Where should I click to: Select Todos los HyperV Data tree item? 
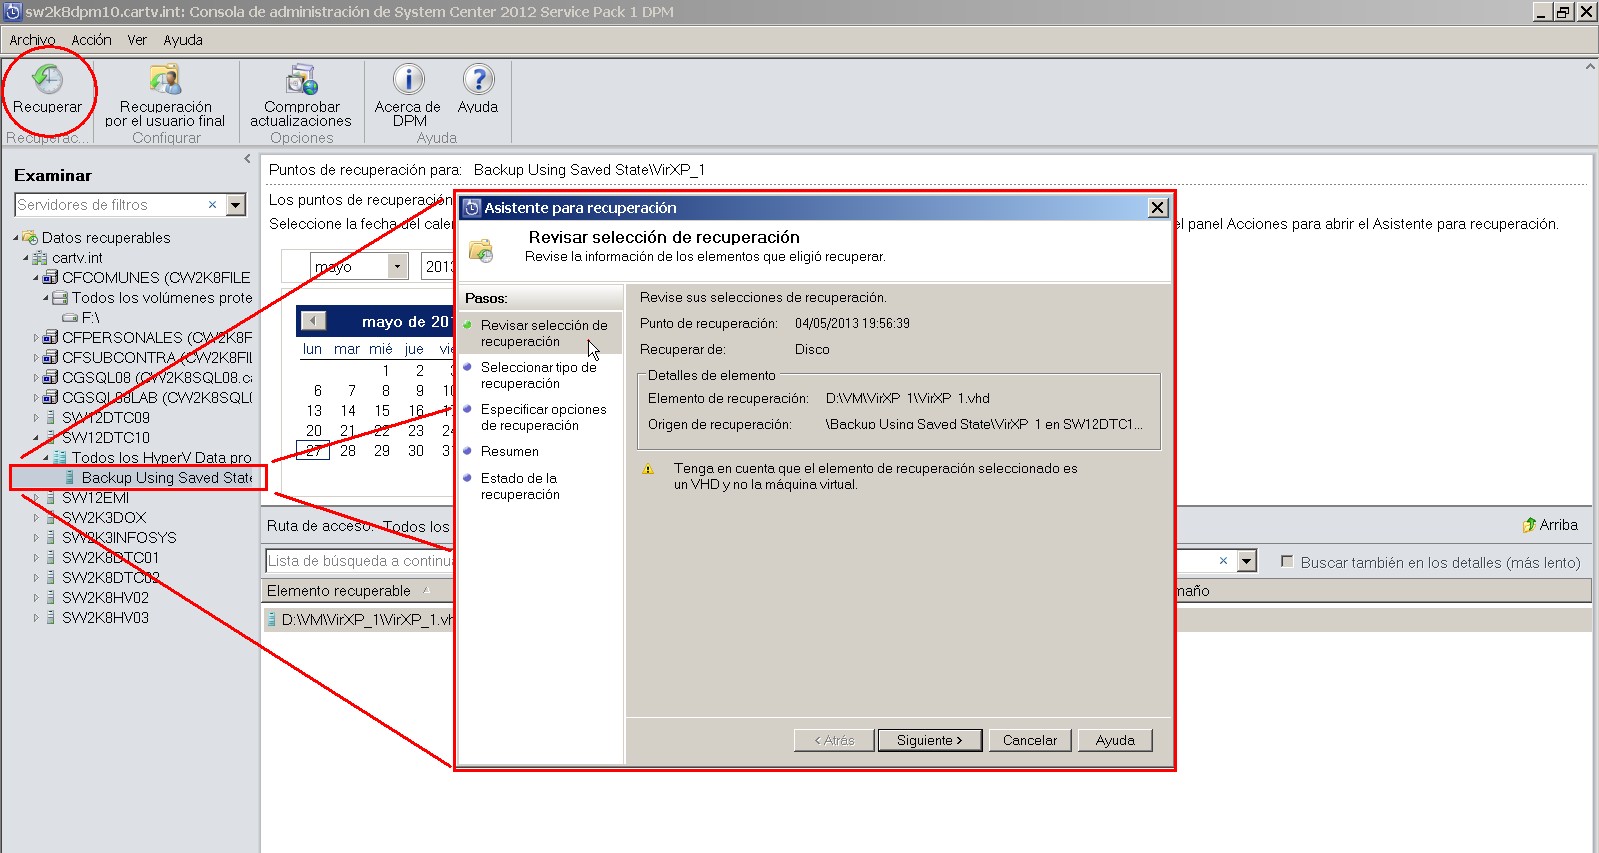coord(162,458)
